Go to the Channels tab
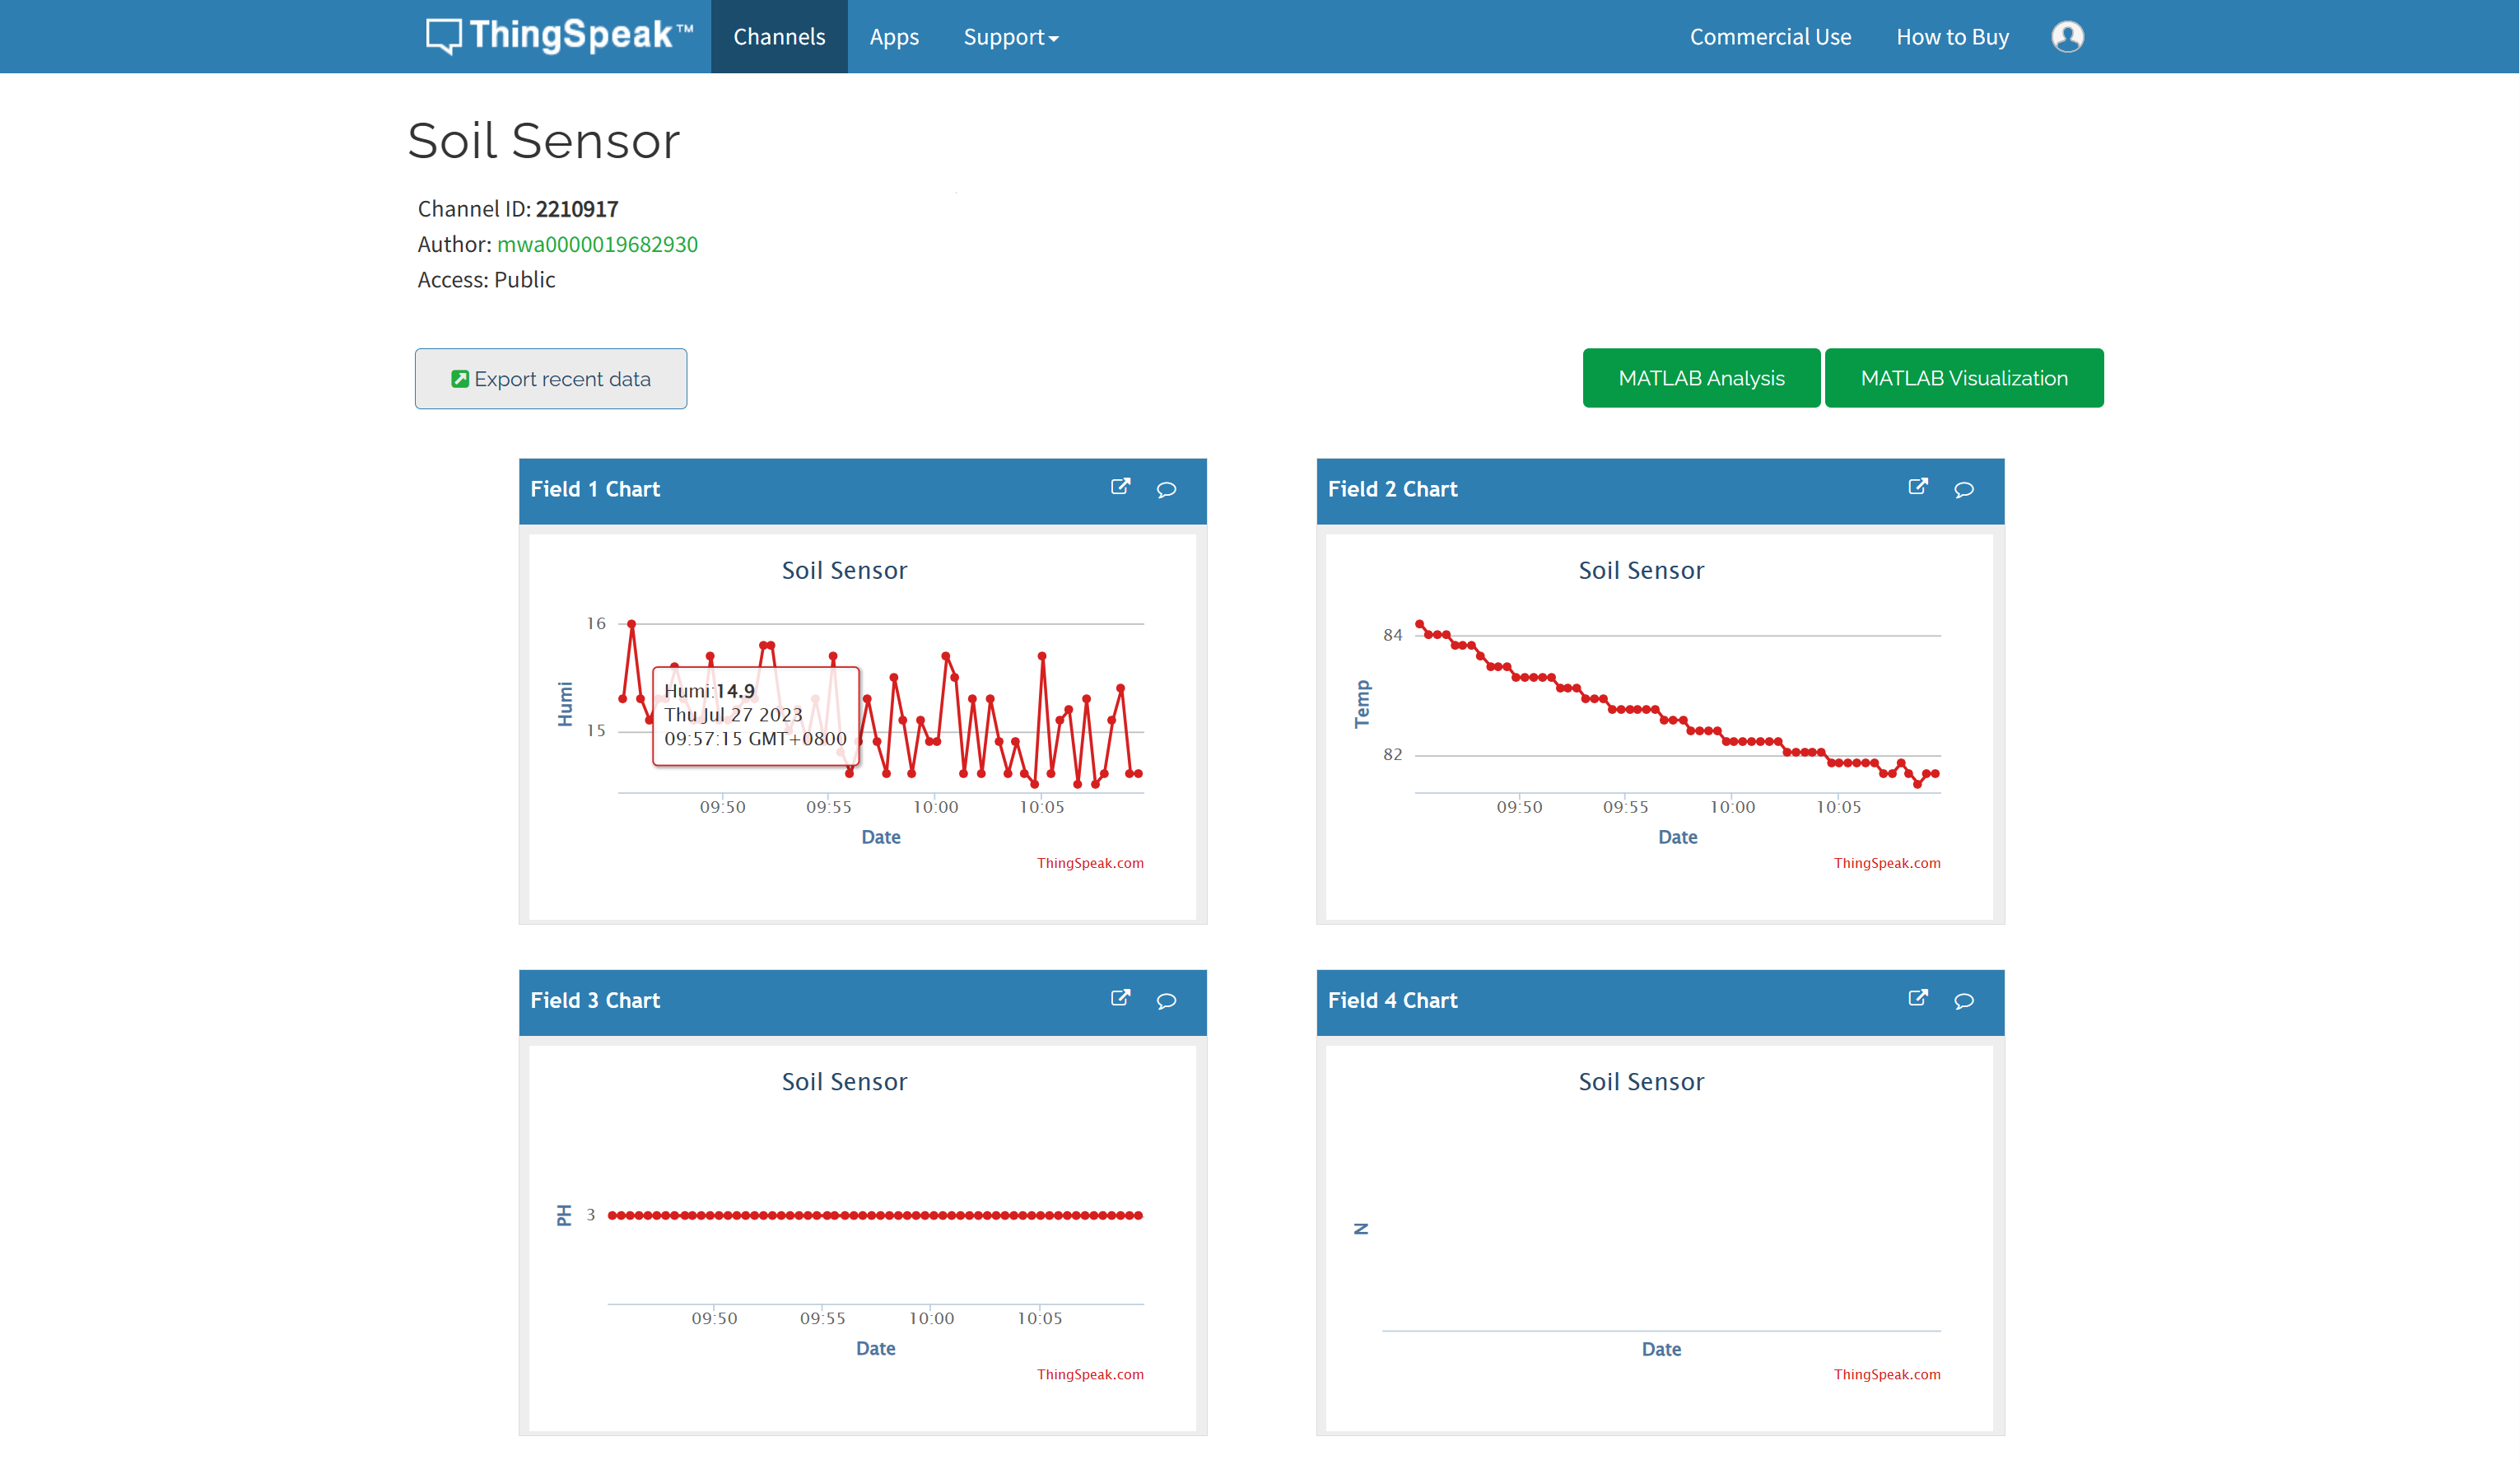This screenshot has width=2520, height=1460. pos(779,37)
